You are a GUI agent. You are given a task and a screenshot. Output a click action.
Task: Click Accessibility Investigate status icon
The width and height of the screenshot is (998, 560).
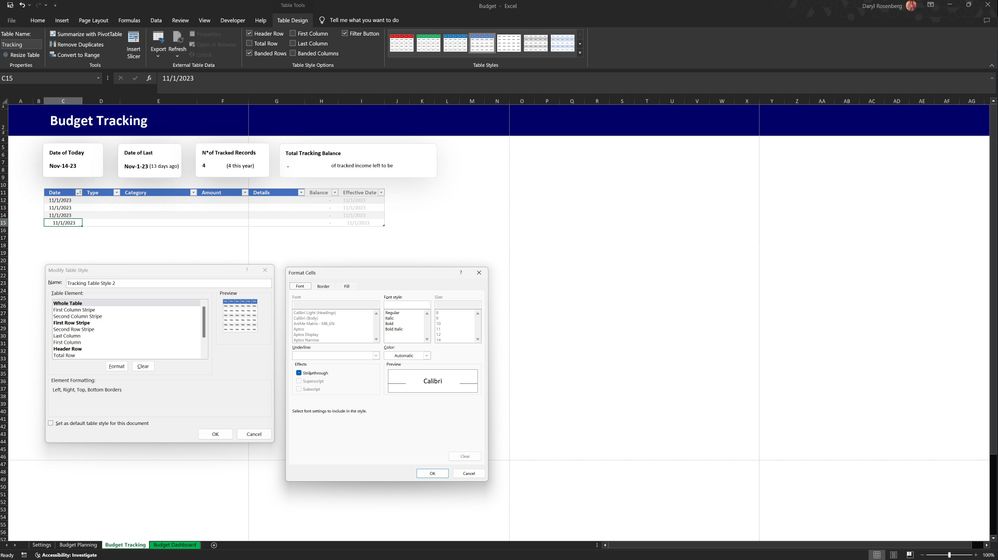[38, 555]
